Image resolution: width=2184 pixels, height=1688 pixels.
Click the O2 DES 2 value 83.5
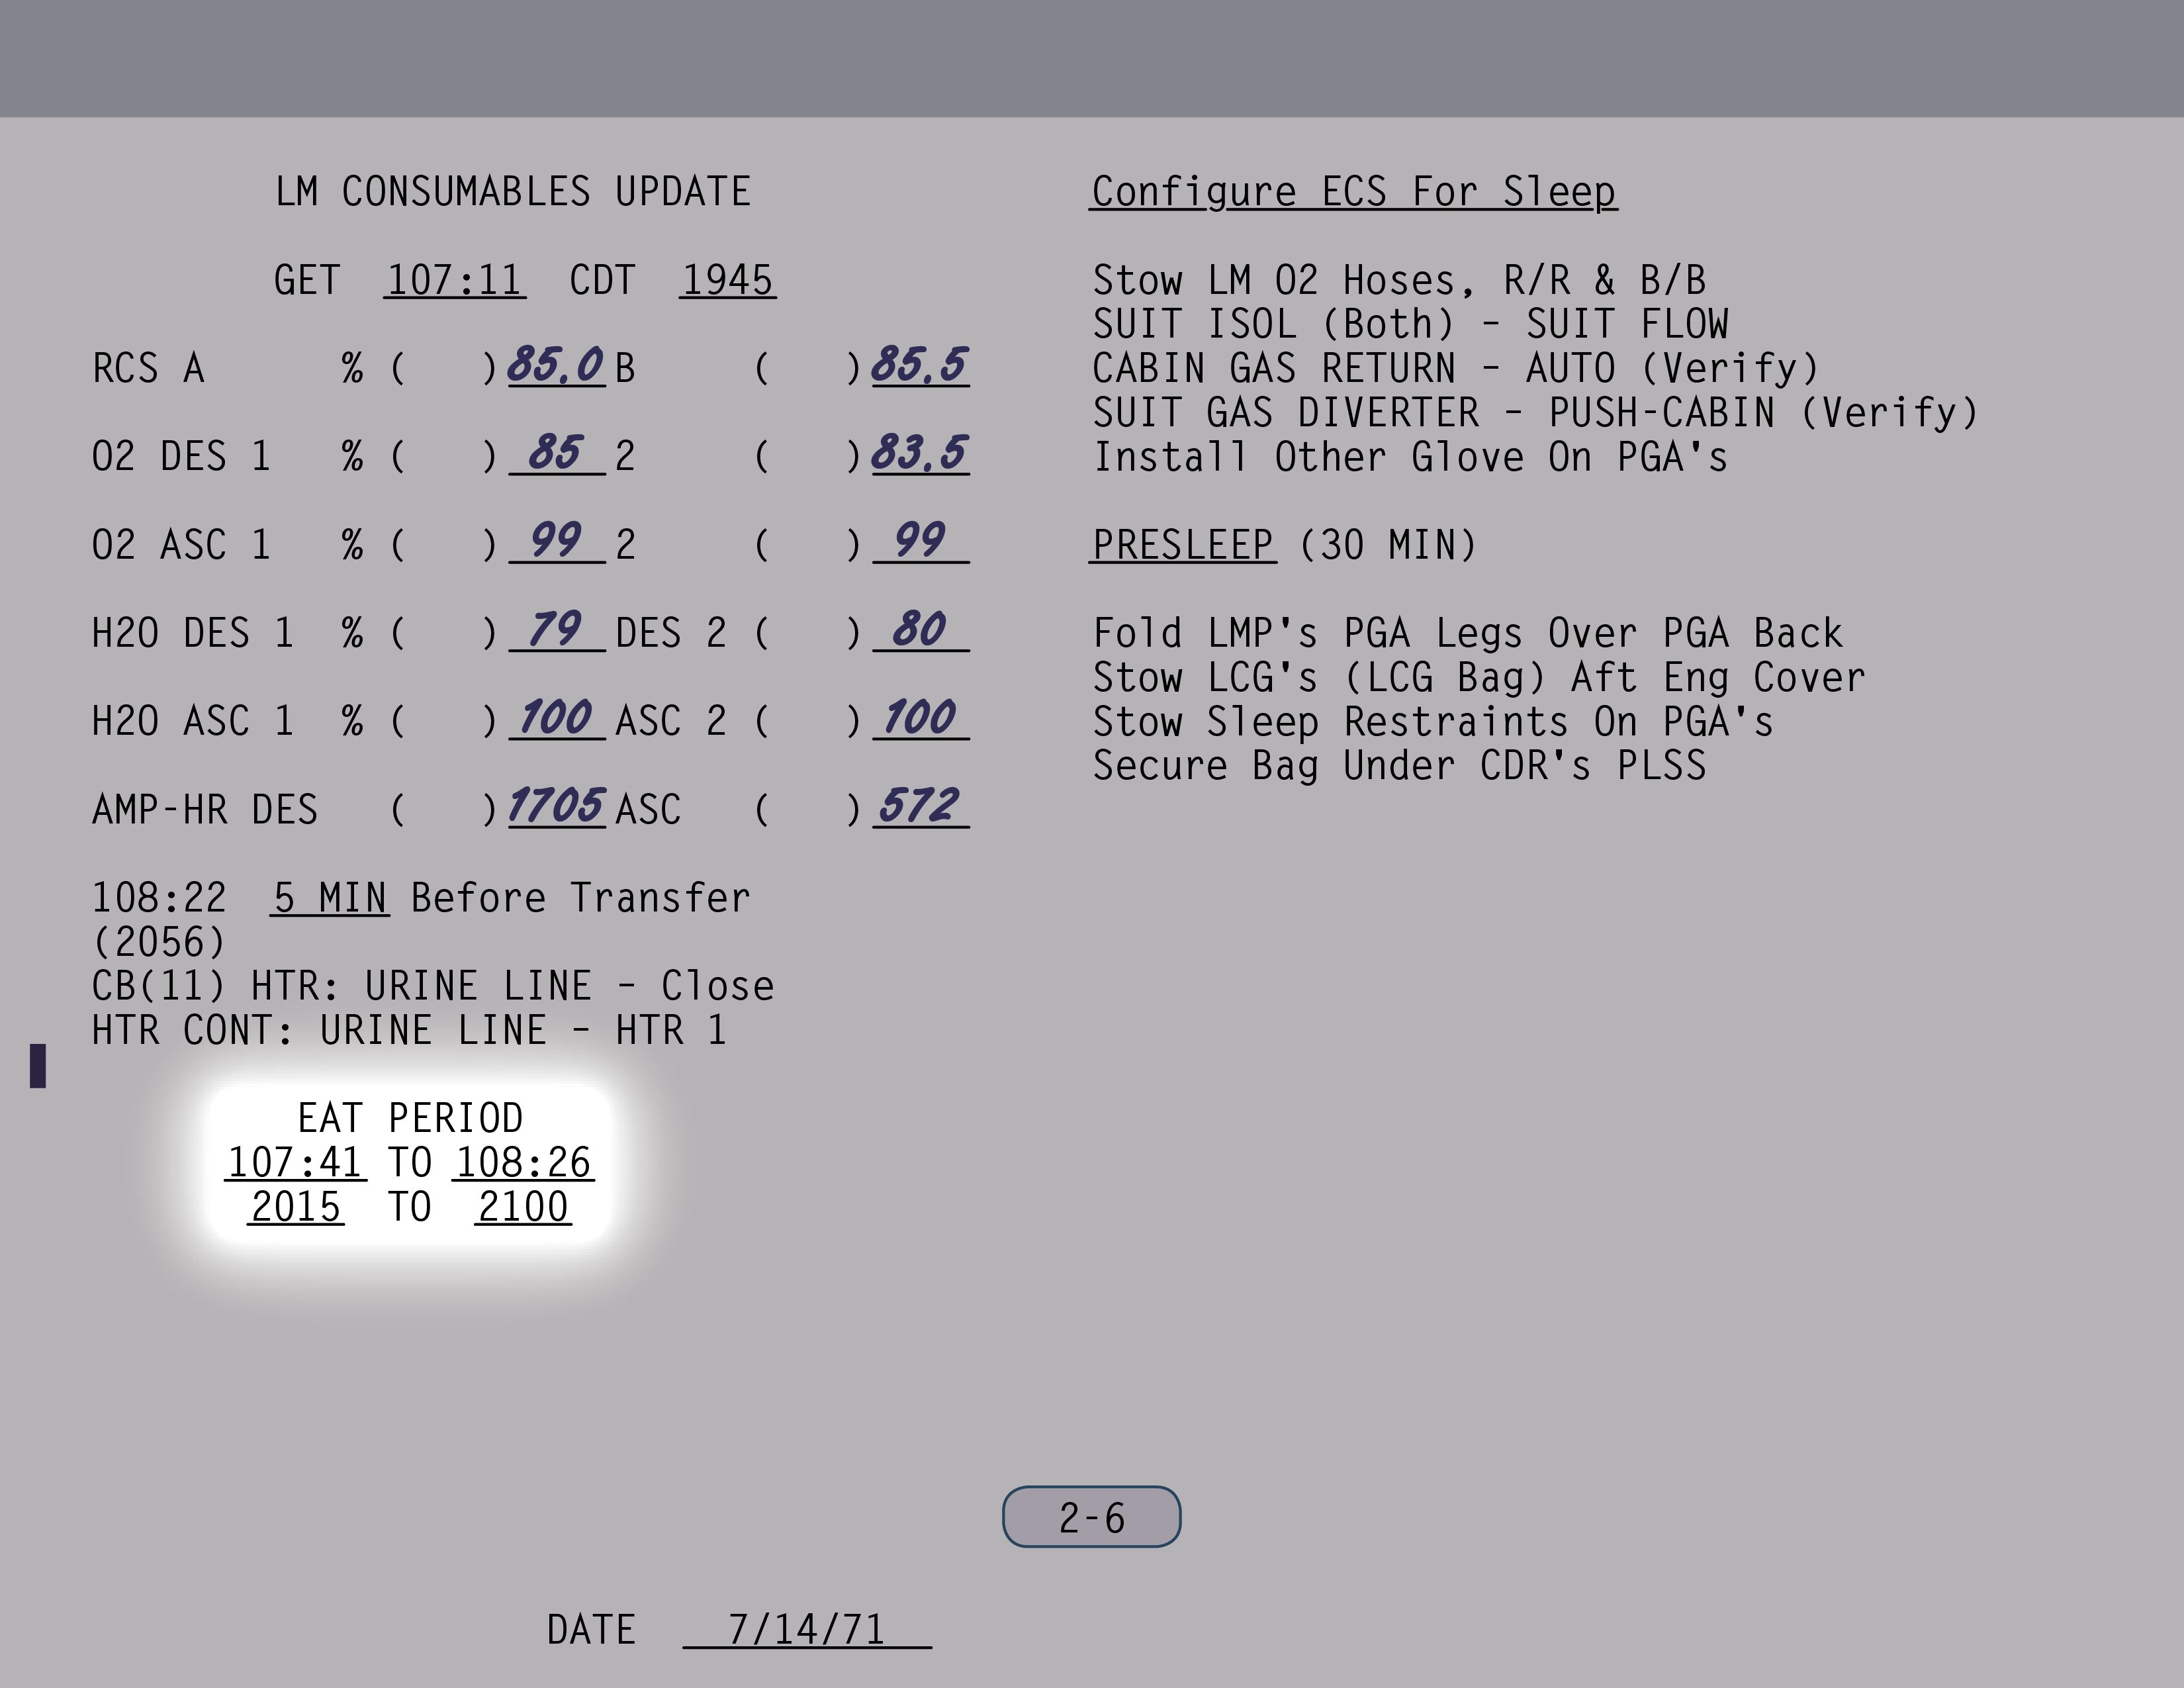919,453
